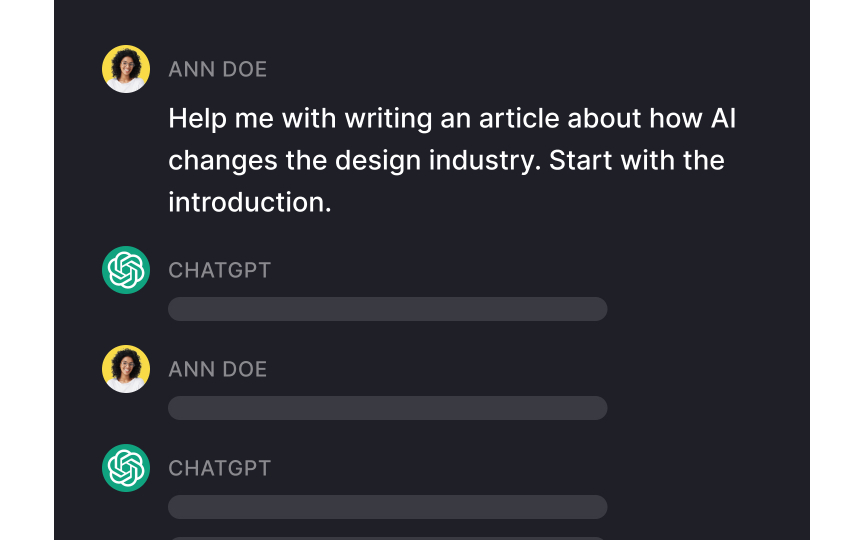Select the second ANN DOE sender label
This screenshot has height=540, width=864.
pos(218,369)
